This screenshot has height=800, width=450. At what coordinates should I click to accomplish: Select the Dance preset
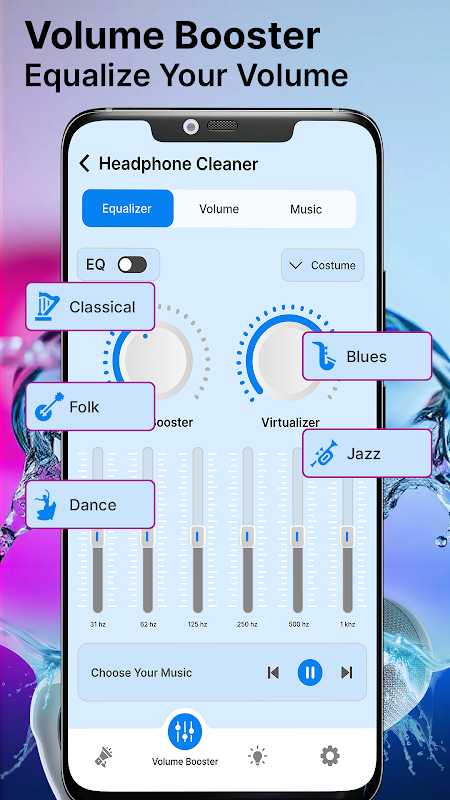90,505
